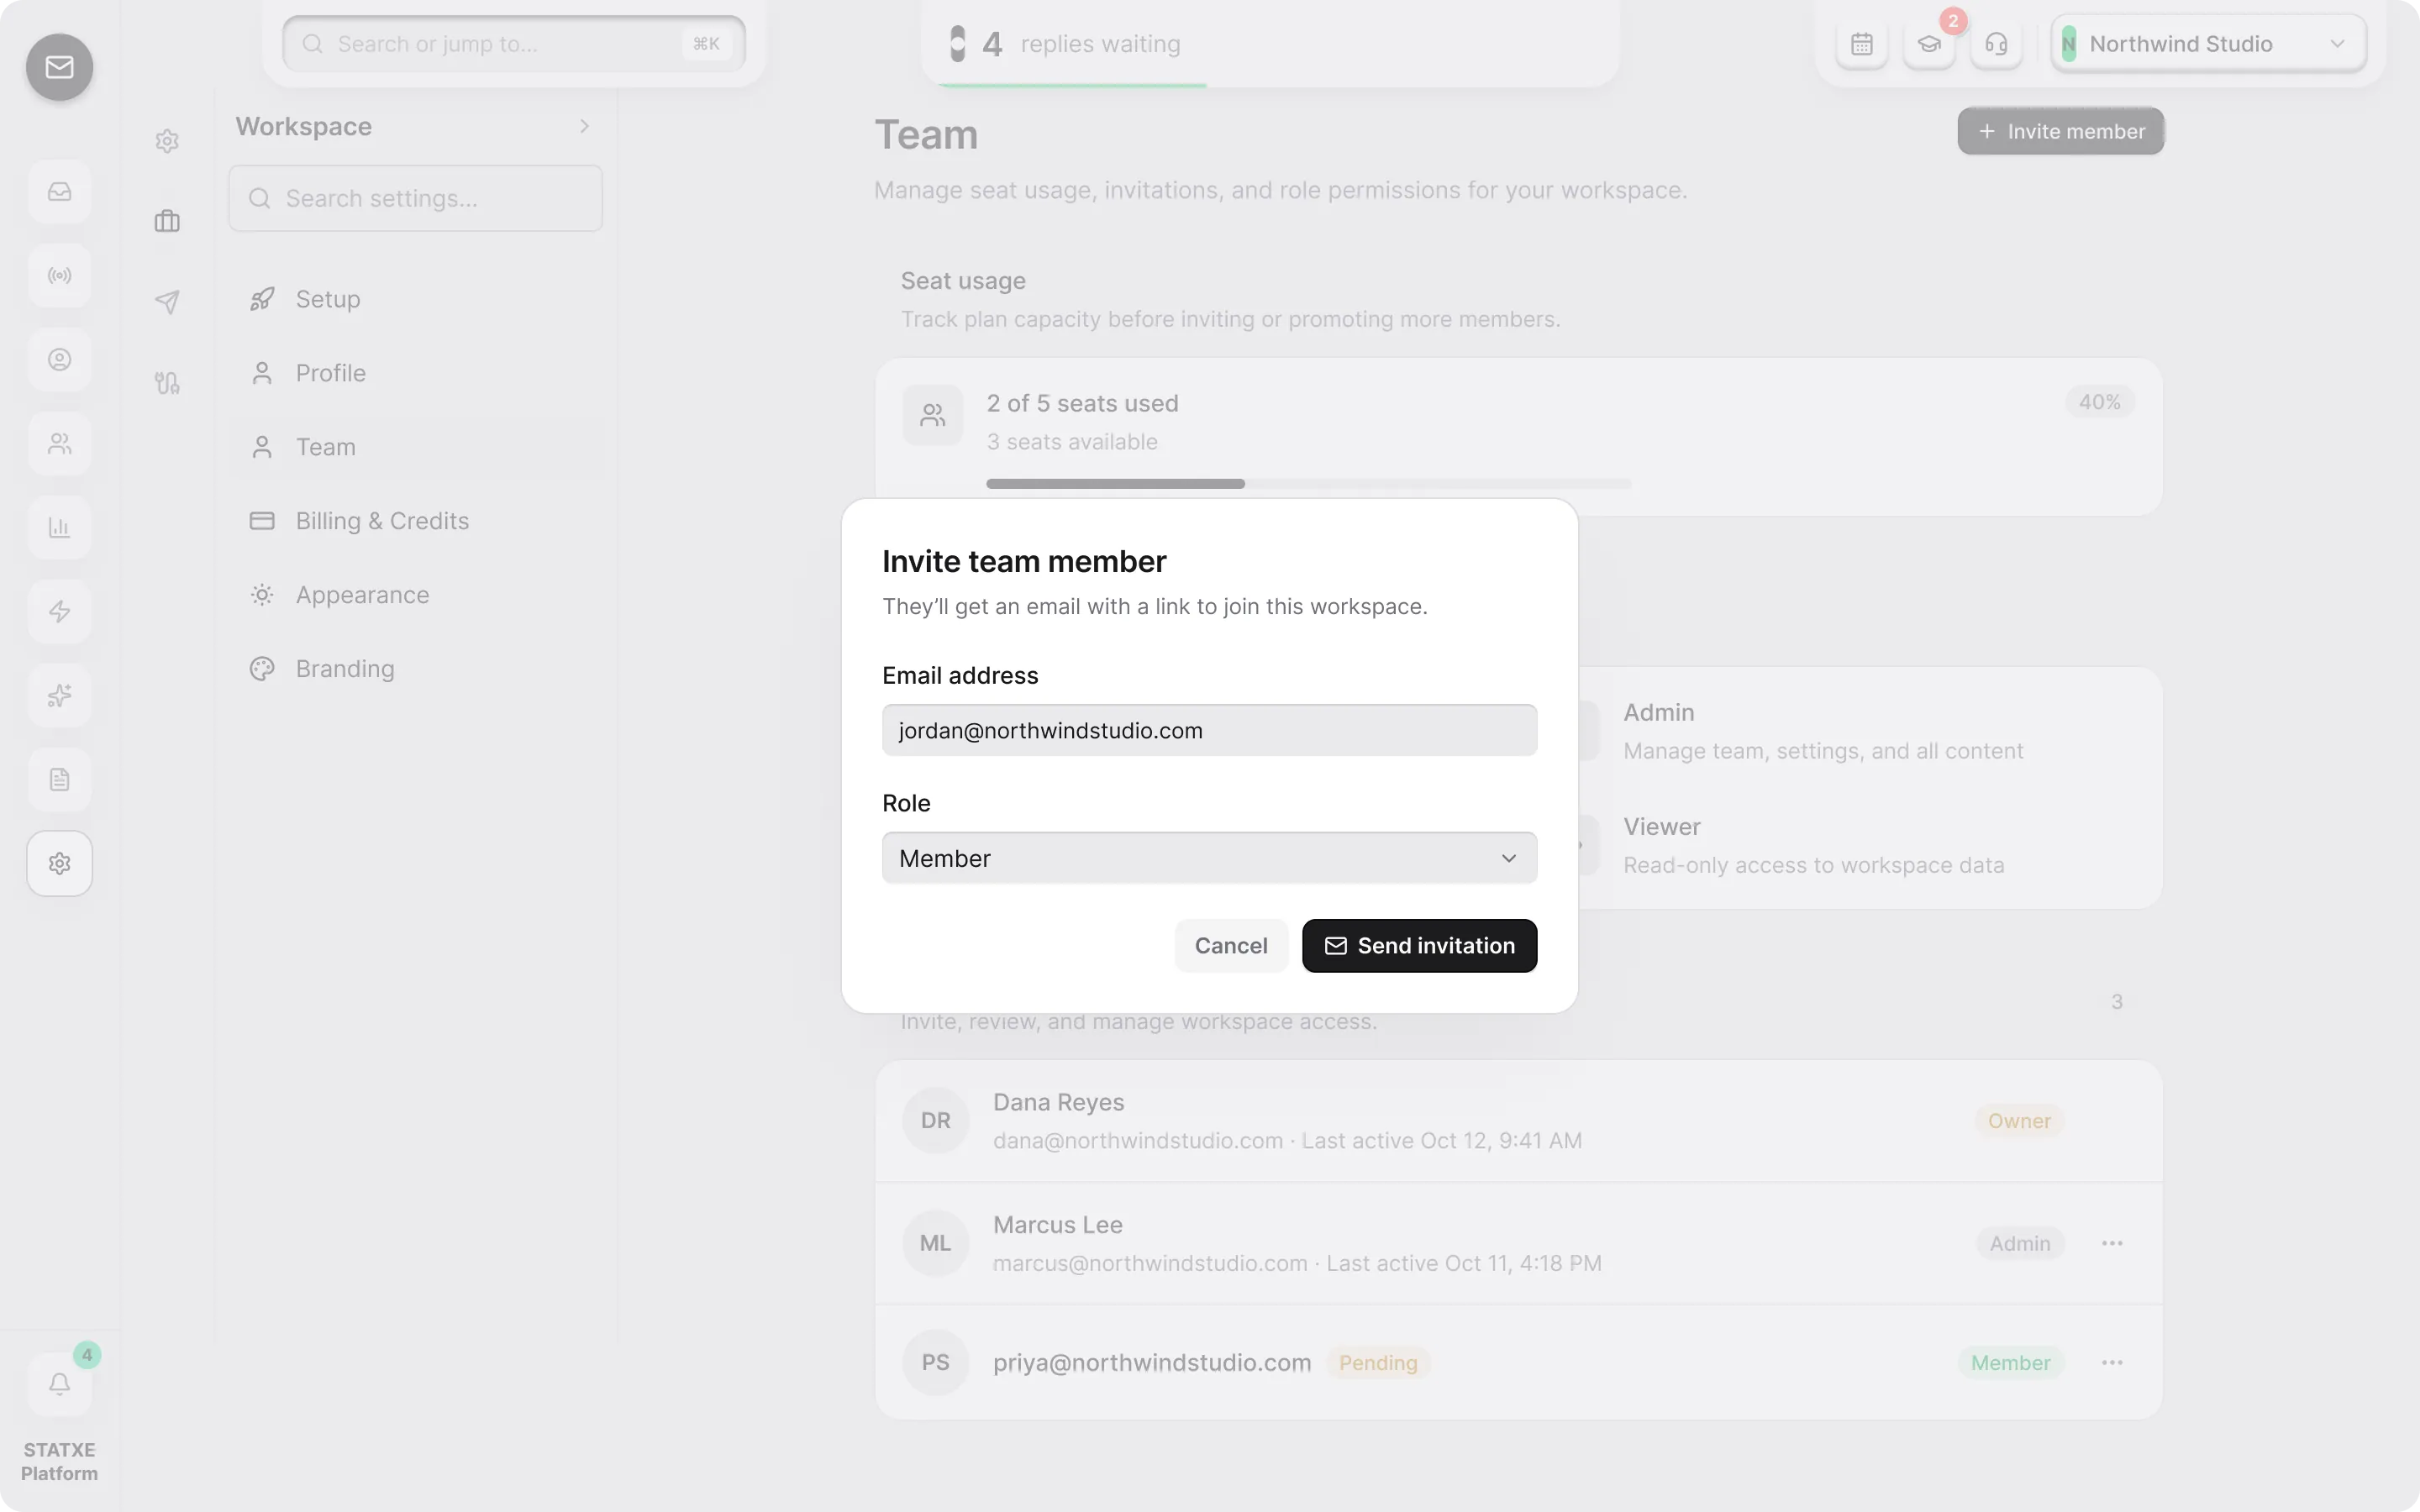
Task: Click the seat usage progress bar
Action: click(1308, 484)
